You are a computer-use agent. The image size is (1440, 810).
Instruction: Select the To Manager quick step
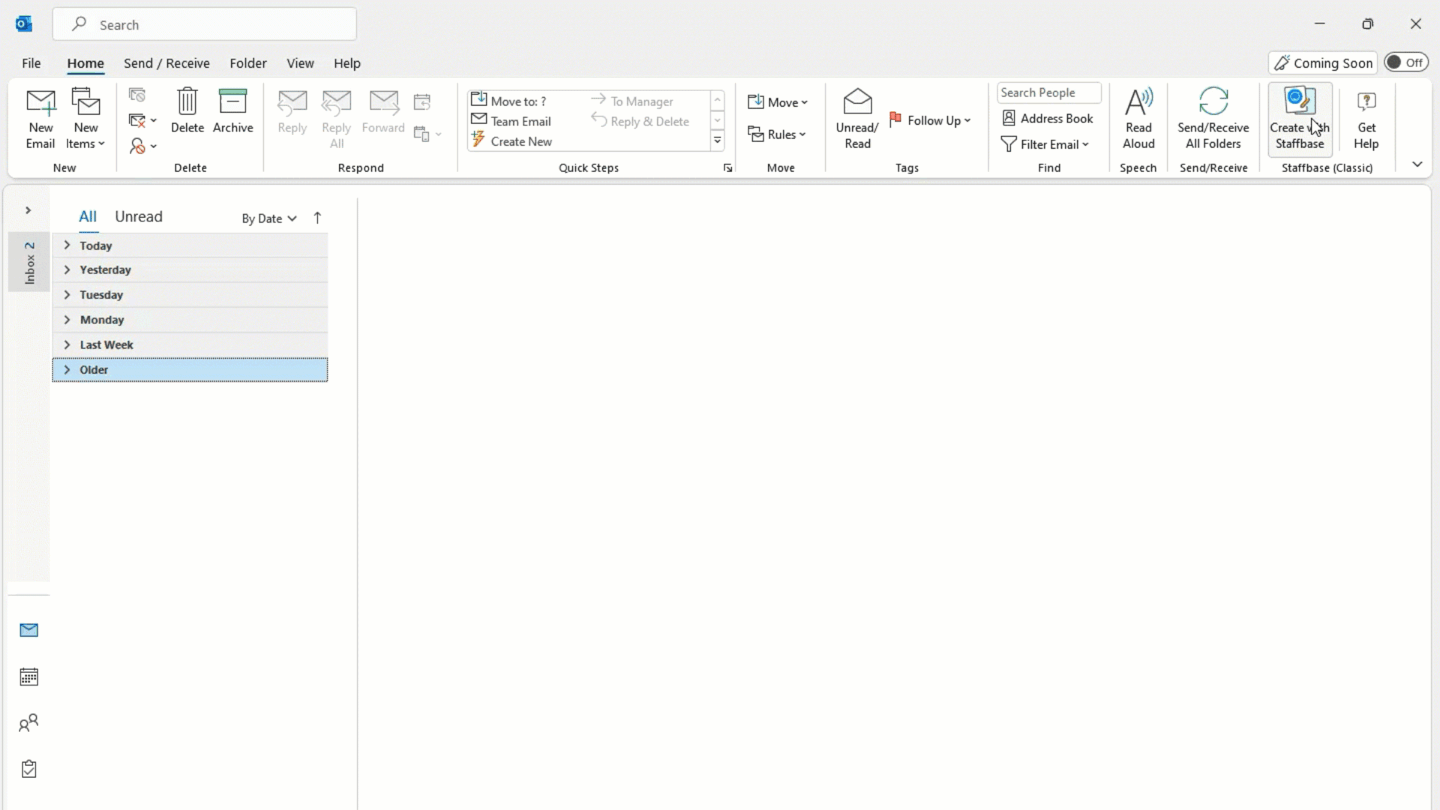(x=632, y=101)
